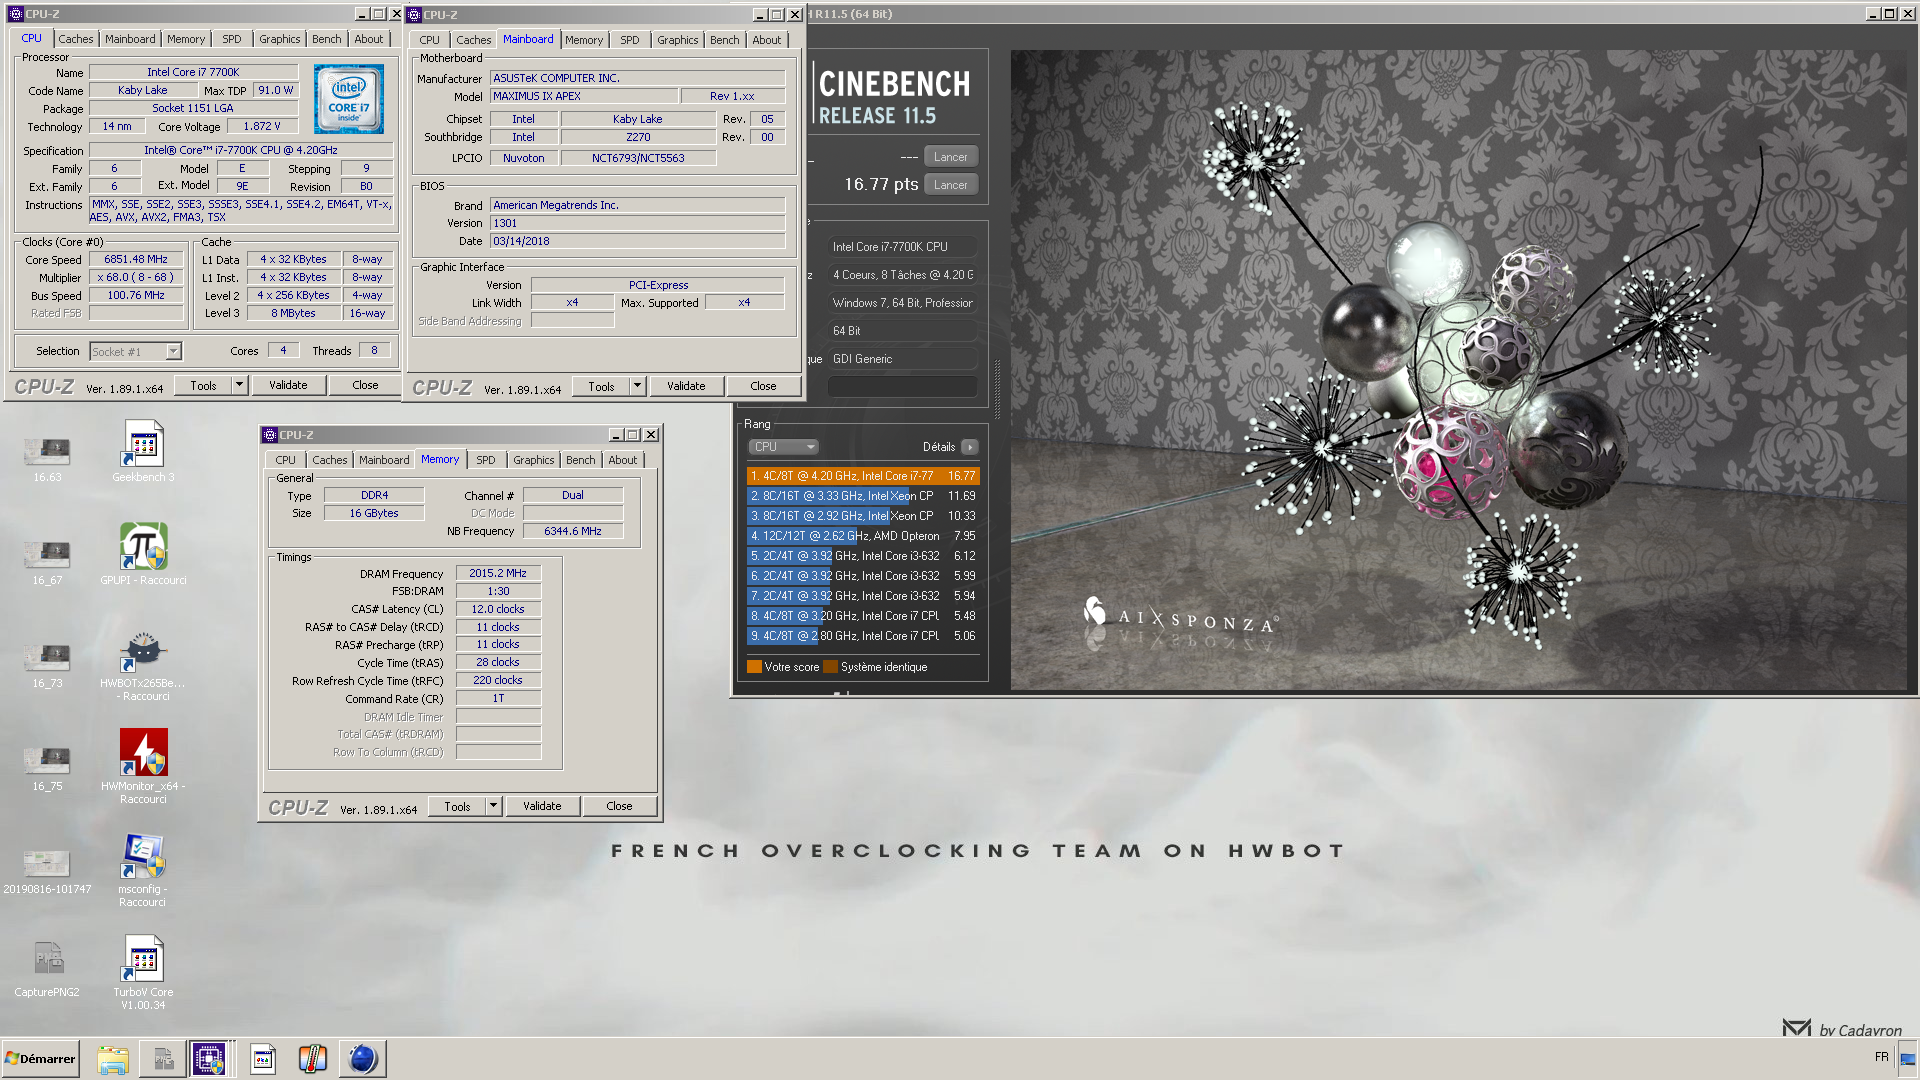Open the Geekbench 3 desktop shortcut
The image size is (1920, 1080).
pos(143,450)
